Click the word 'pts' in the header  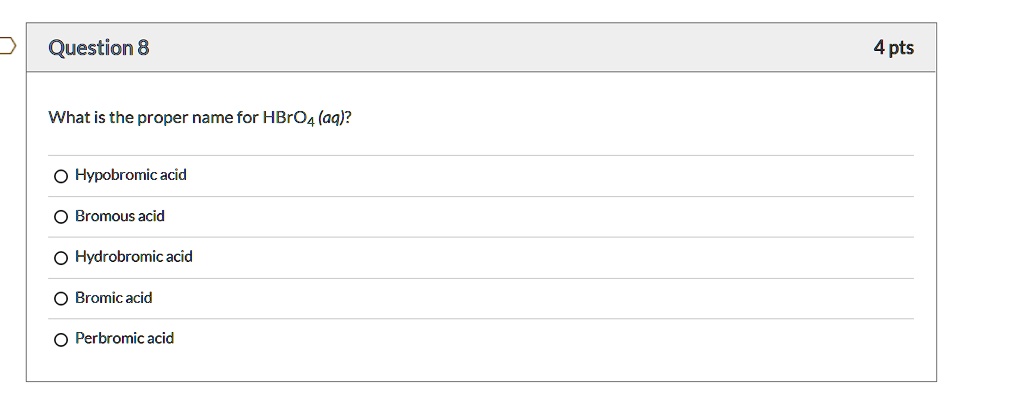click(900, 48)
